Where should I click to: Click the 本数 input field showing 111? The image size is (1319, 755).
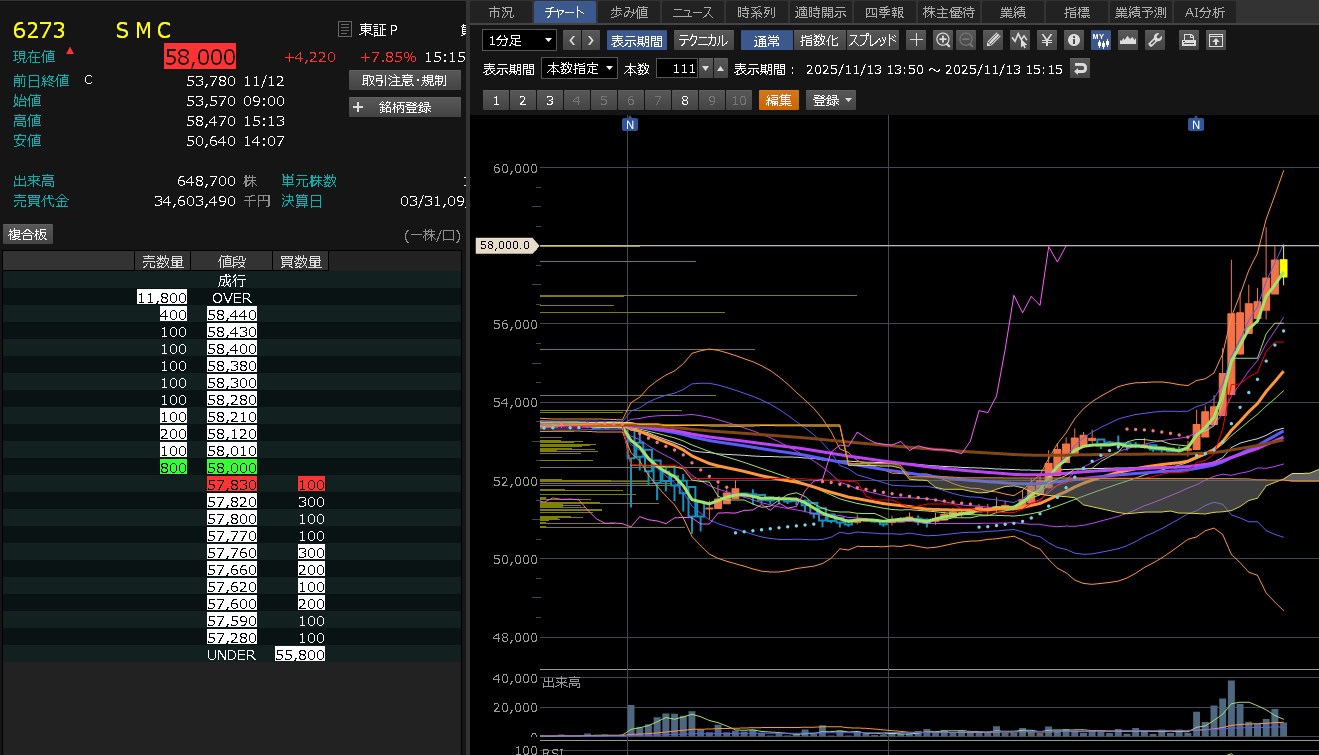[x=677, y=69]
